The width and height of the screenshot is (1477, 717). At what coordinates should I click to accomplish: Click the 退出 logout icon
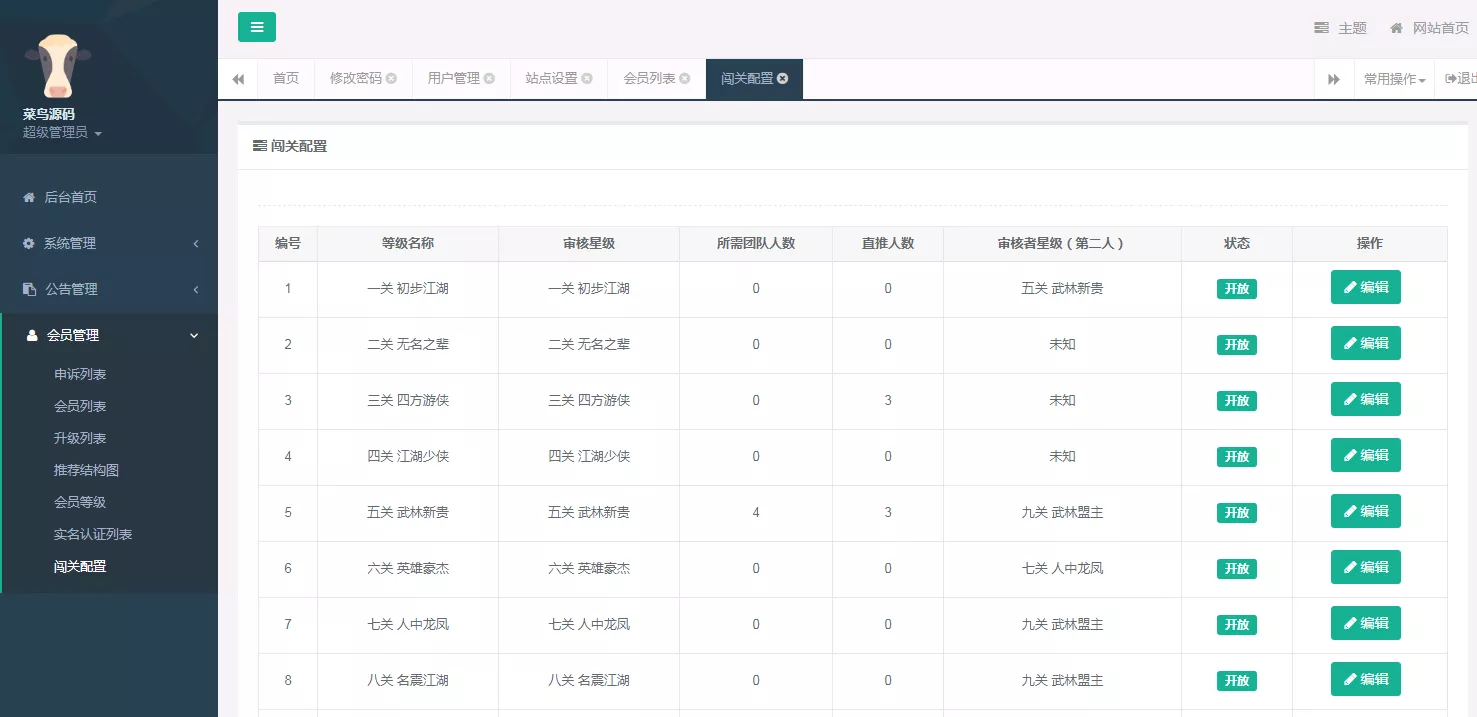pyautogui.click(x=1453, y=78)
